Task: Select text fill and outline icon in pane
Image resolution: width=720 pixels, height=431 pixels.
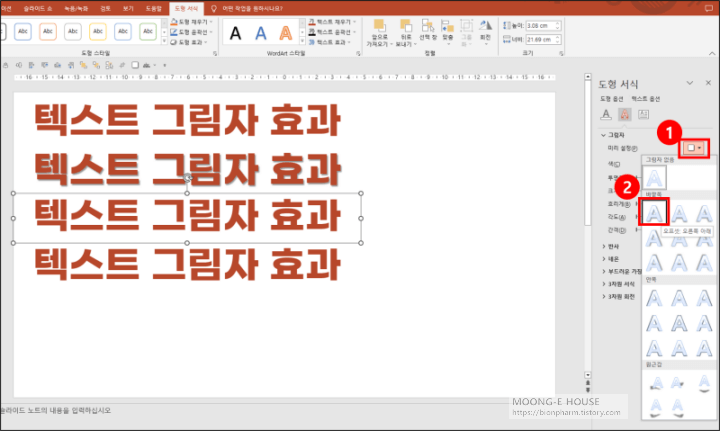Action: (x=606, y=114)
